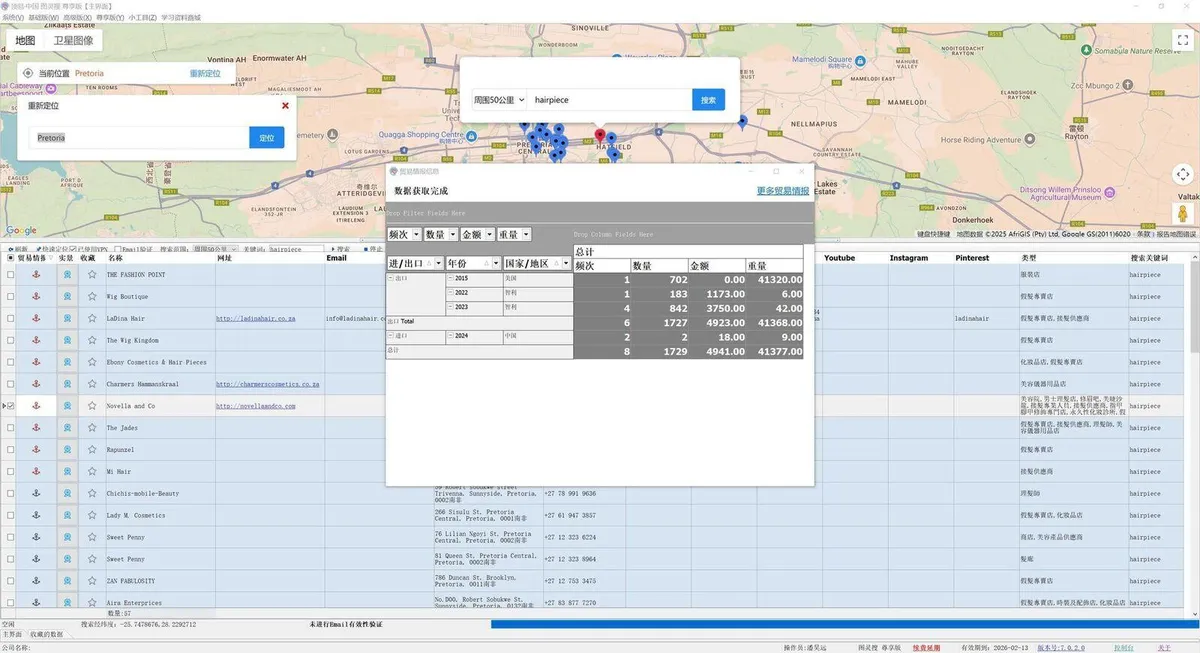Viewport: 1200px width, 653px height.
Task: Open the 系统(Y) menu
Action: pos(13,17)
